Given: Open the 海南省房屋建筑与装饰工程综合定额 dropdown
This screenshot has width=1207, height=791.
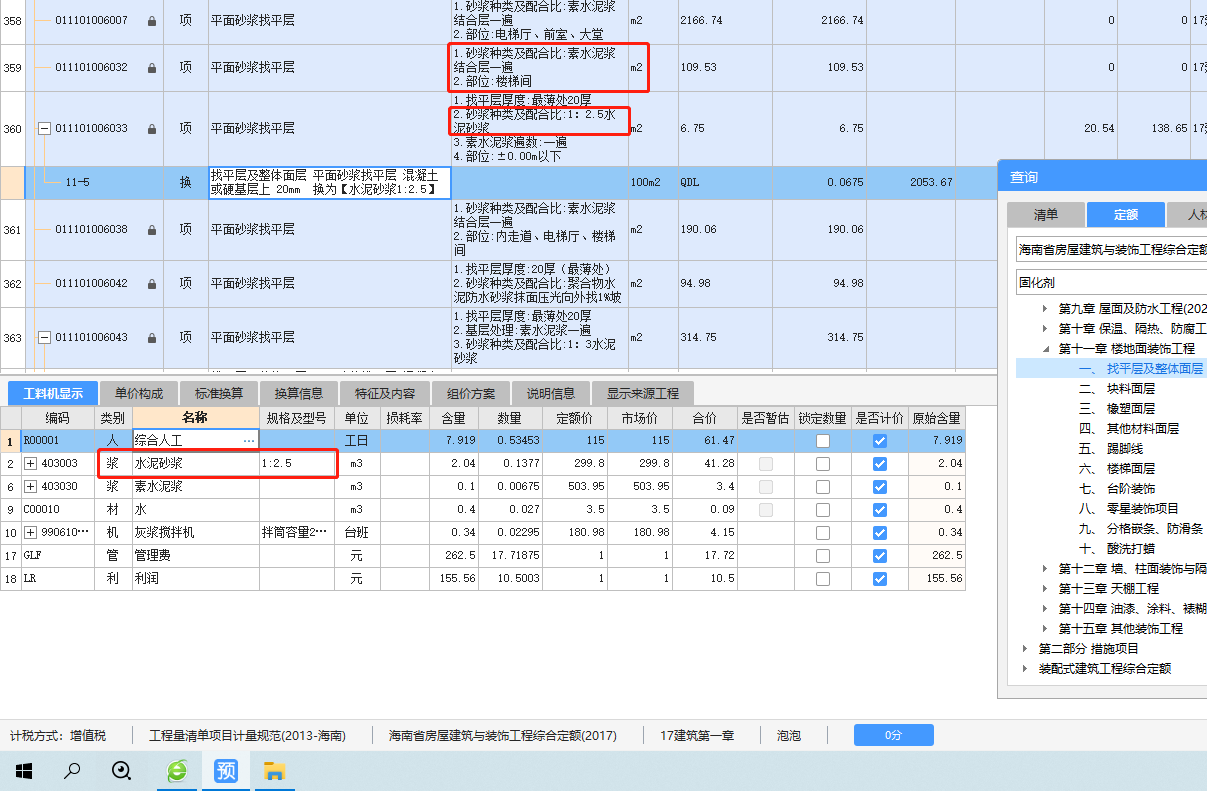Looking at the screenshot, I should [1111, 249].
